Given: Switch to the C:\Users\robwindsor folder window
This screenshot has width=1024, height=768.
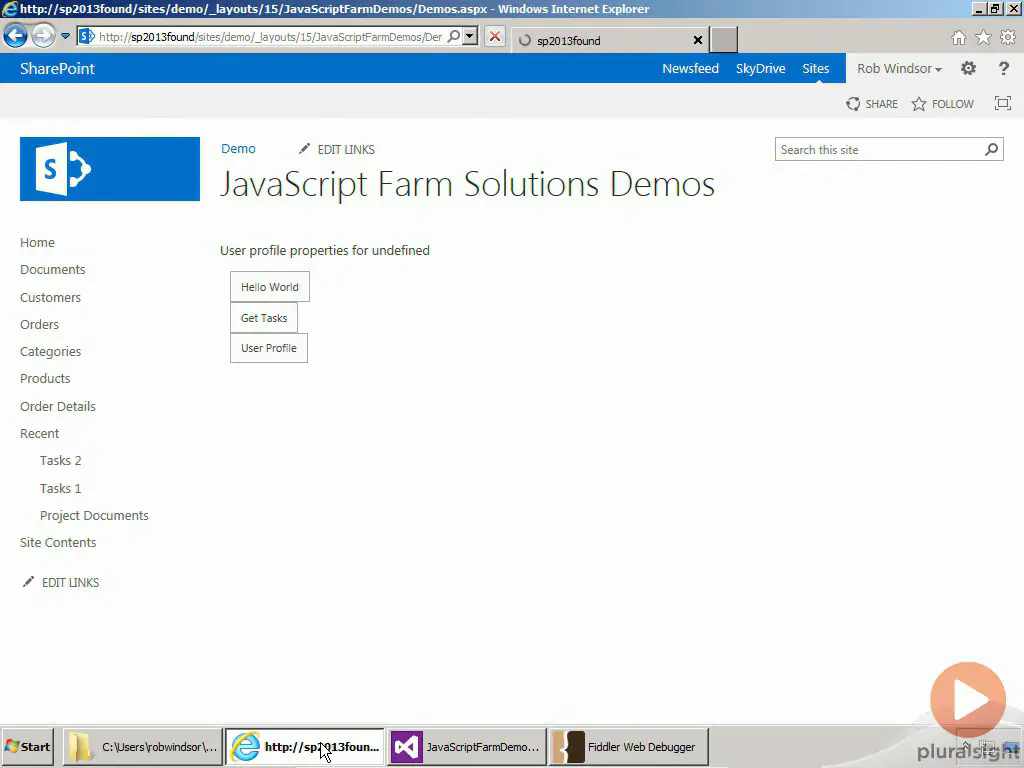Looking at the screenshot, I should 142,746.
